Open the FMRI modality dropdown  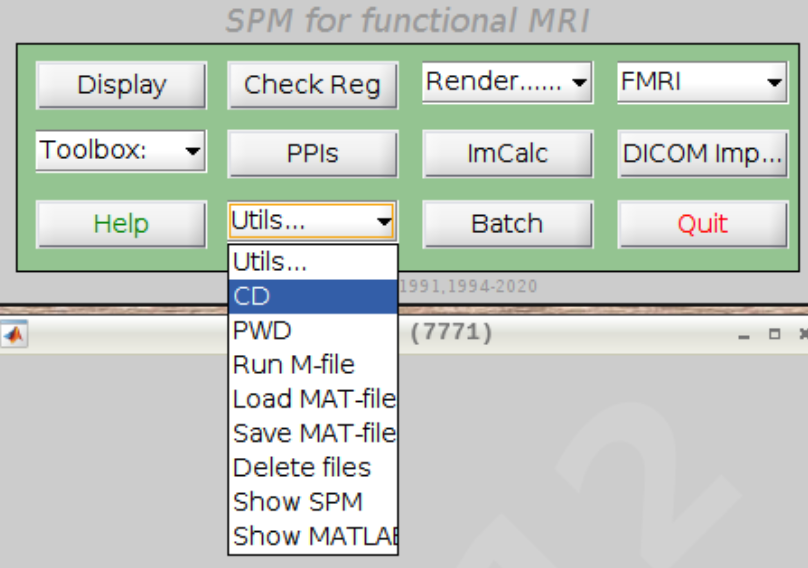point(702,82)
